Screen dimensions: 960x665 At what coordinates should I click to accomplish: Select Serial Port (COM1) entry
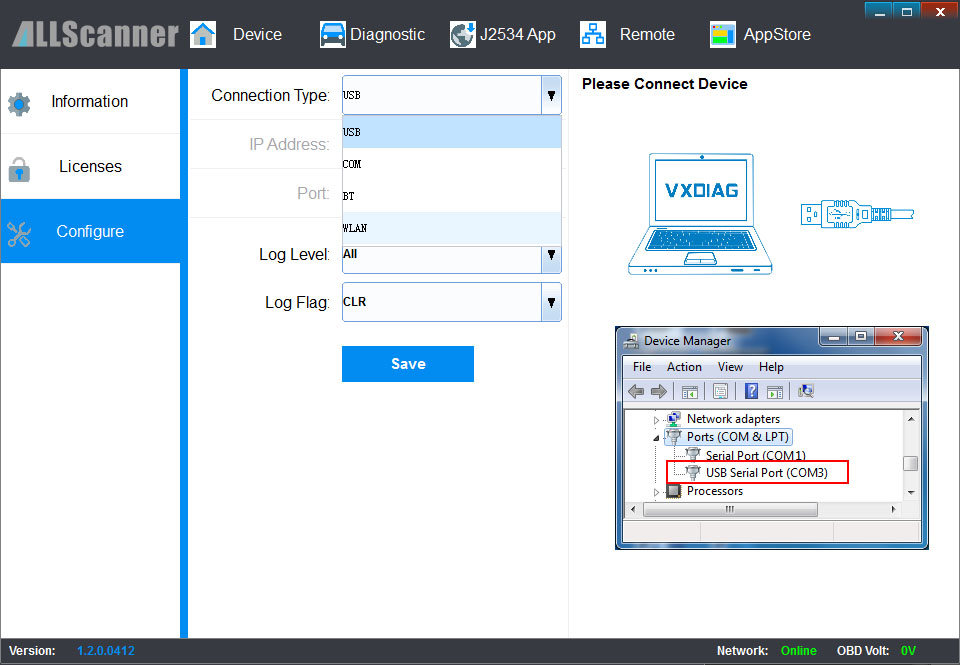[755, 455]
